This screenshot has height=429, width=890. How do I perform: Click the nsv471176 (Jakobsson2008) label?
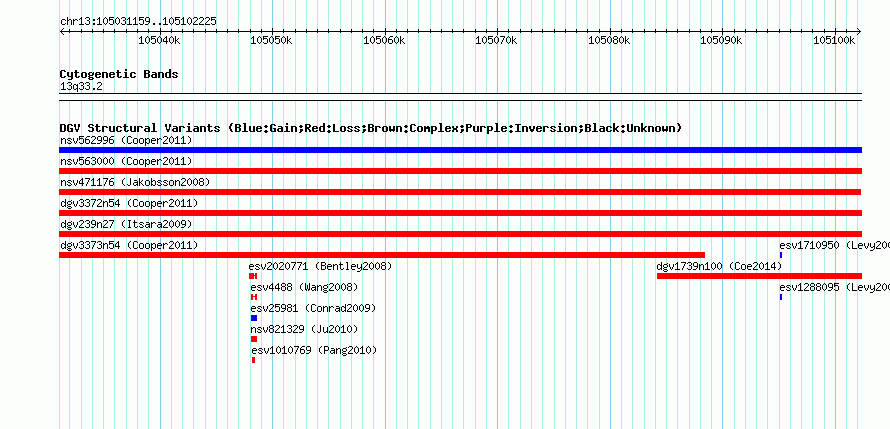point(135,182)
